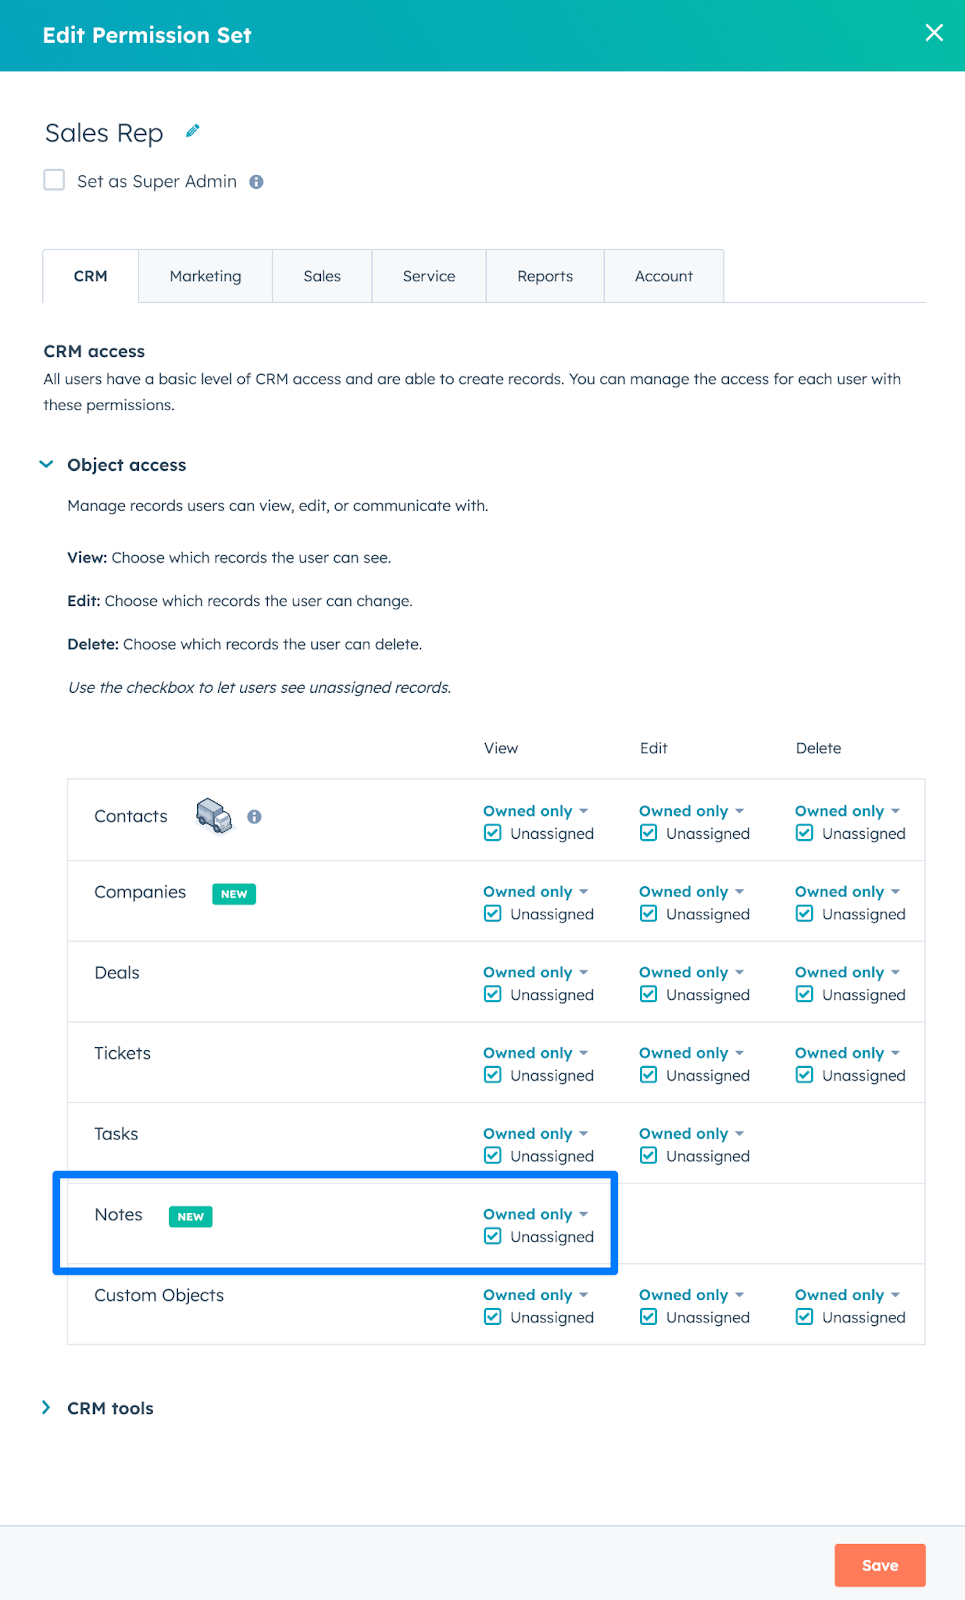Uncheck Unassigned under Deals Delete
965x1600 pixels.
[805, 994]
